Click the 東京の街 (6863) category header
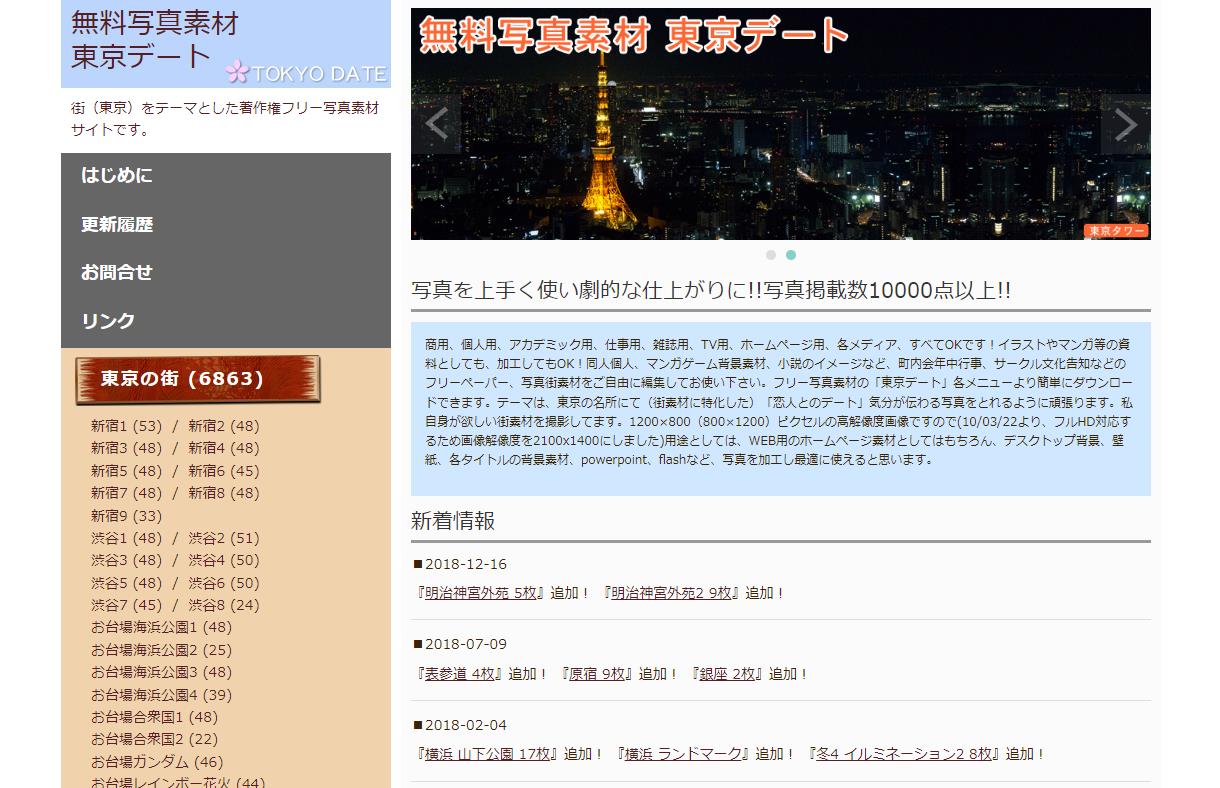 198,379
